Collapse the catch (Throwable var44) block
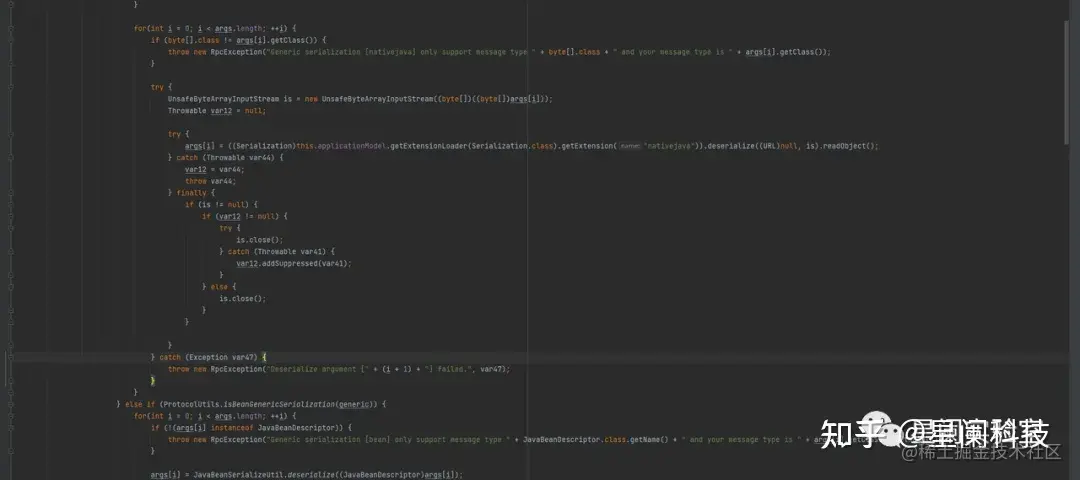 [x=10, y=158]
